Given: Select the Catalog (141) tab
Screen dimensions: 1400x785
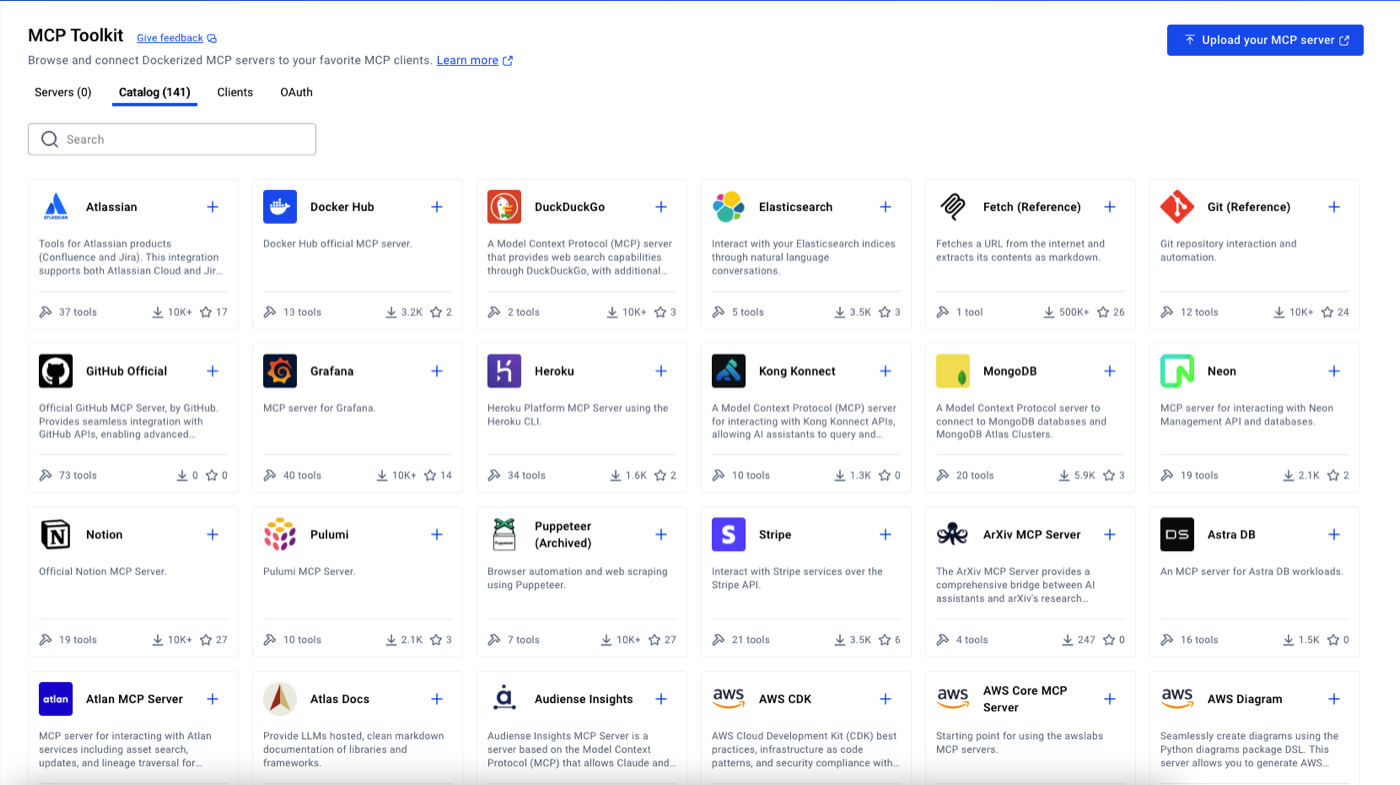Looking at the screenshot, I should tap(154, 92).
